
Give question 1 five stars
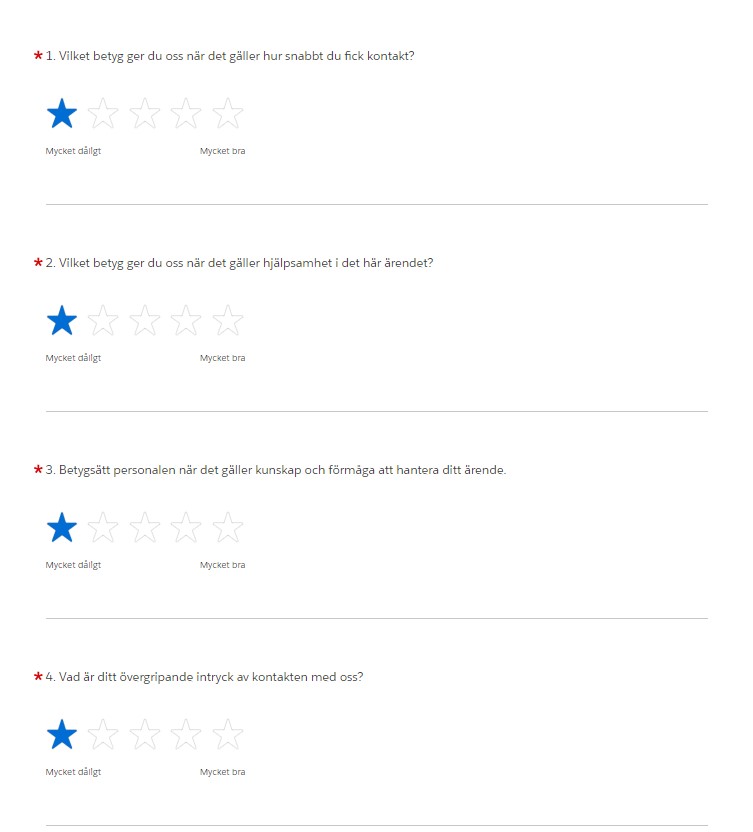(x=228, y=114)
